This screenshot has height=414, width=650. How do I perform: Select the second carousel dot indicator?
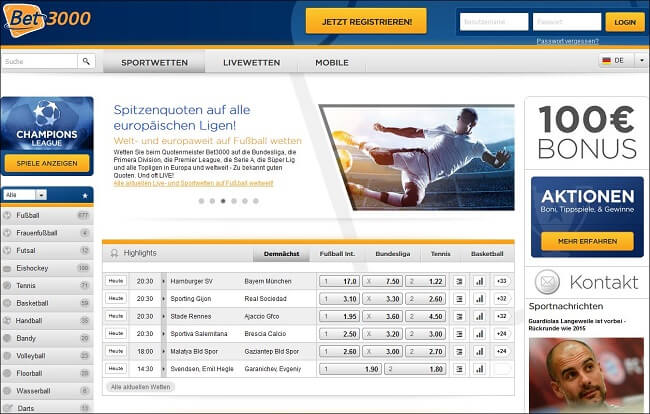coord(212,201)
